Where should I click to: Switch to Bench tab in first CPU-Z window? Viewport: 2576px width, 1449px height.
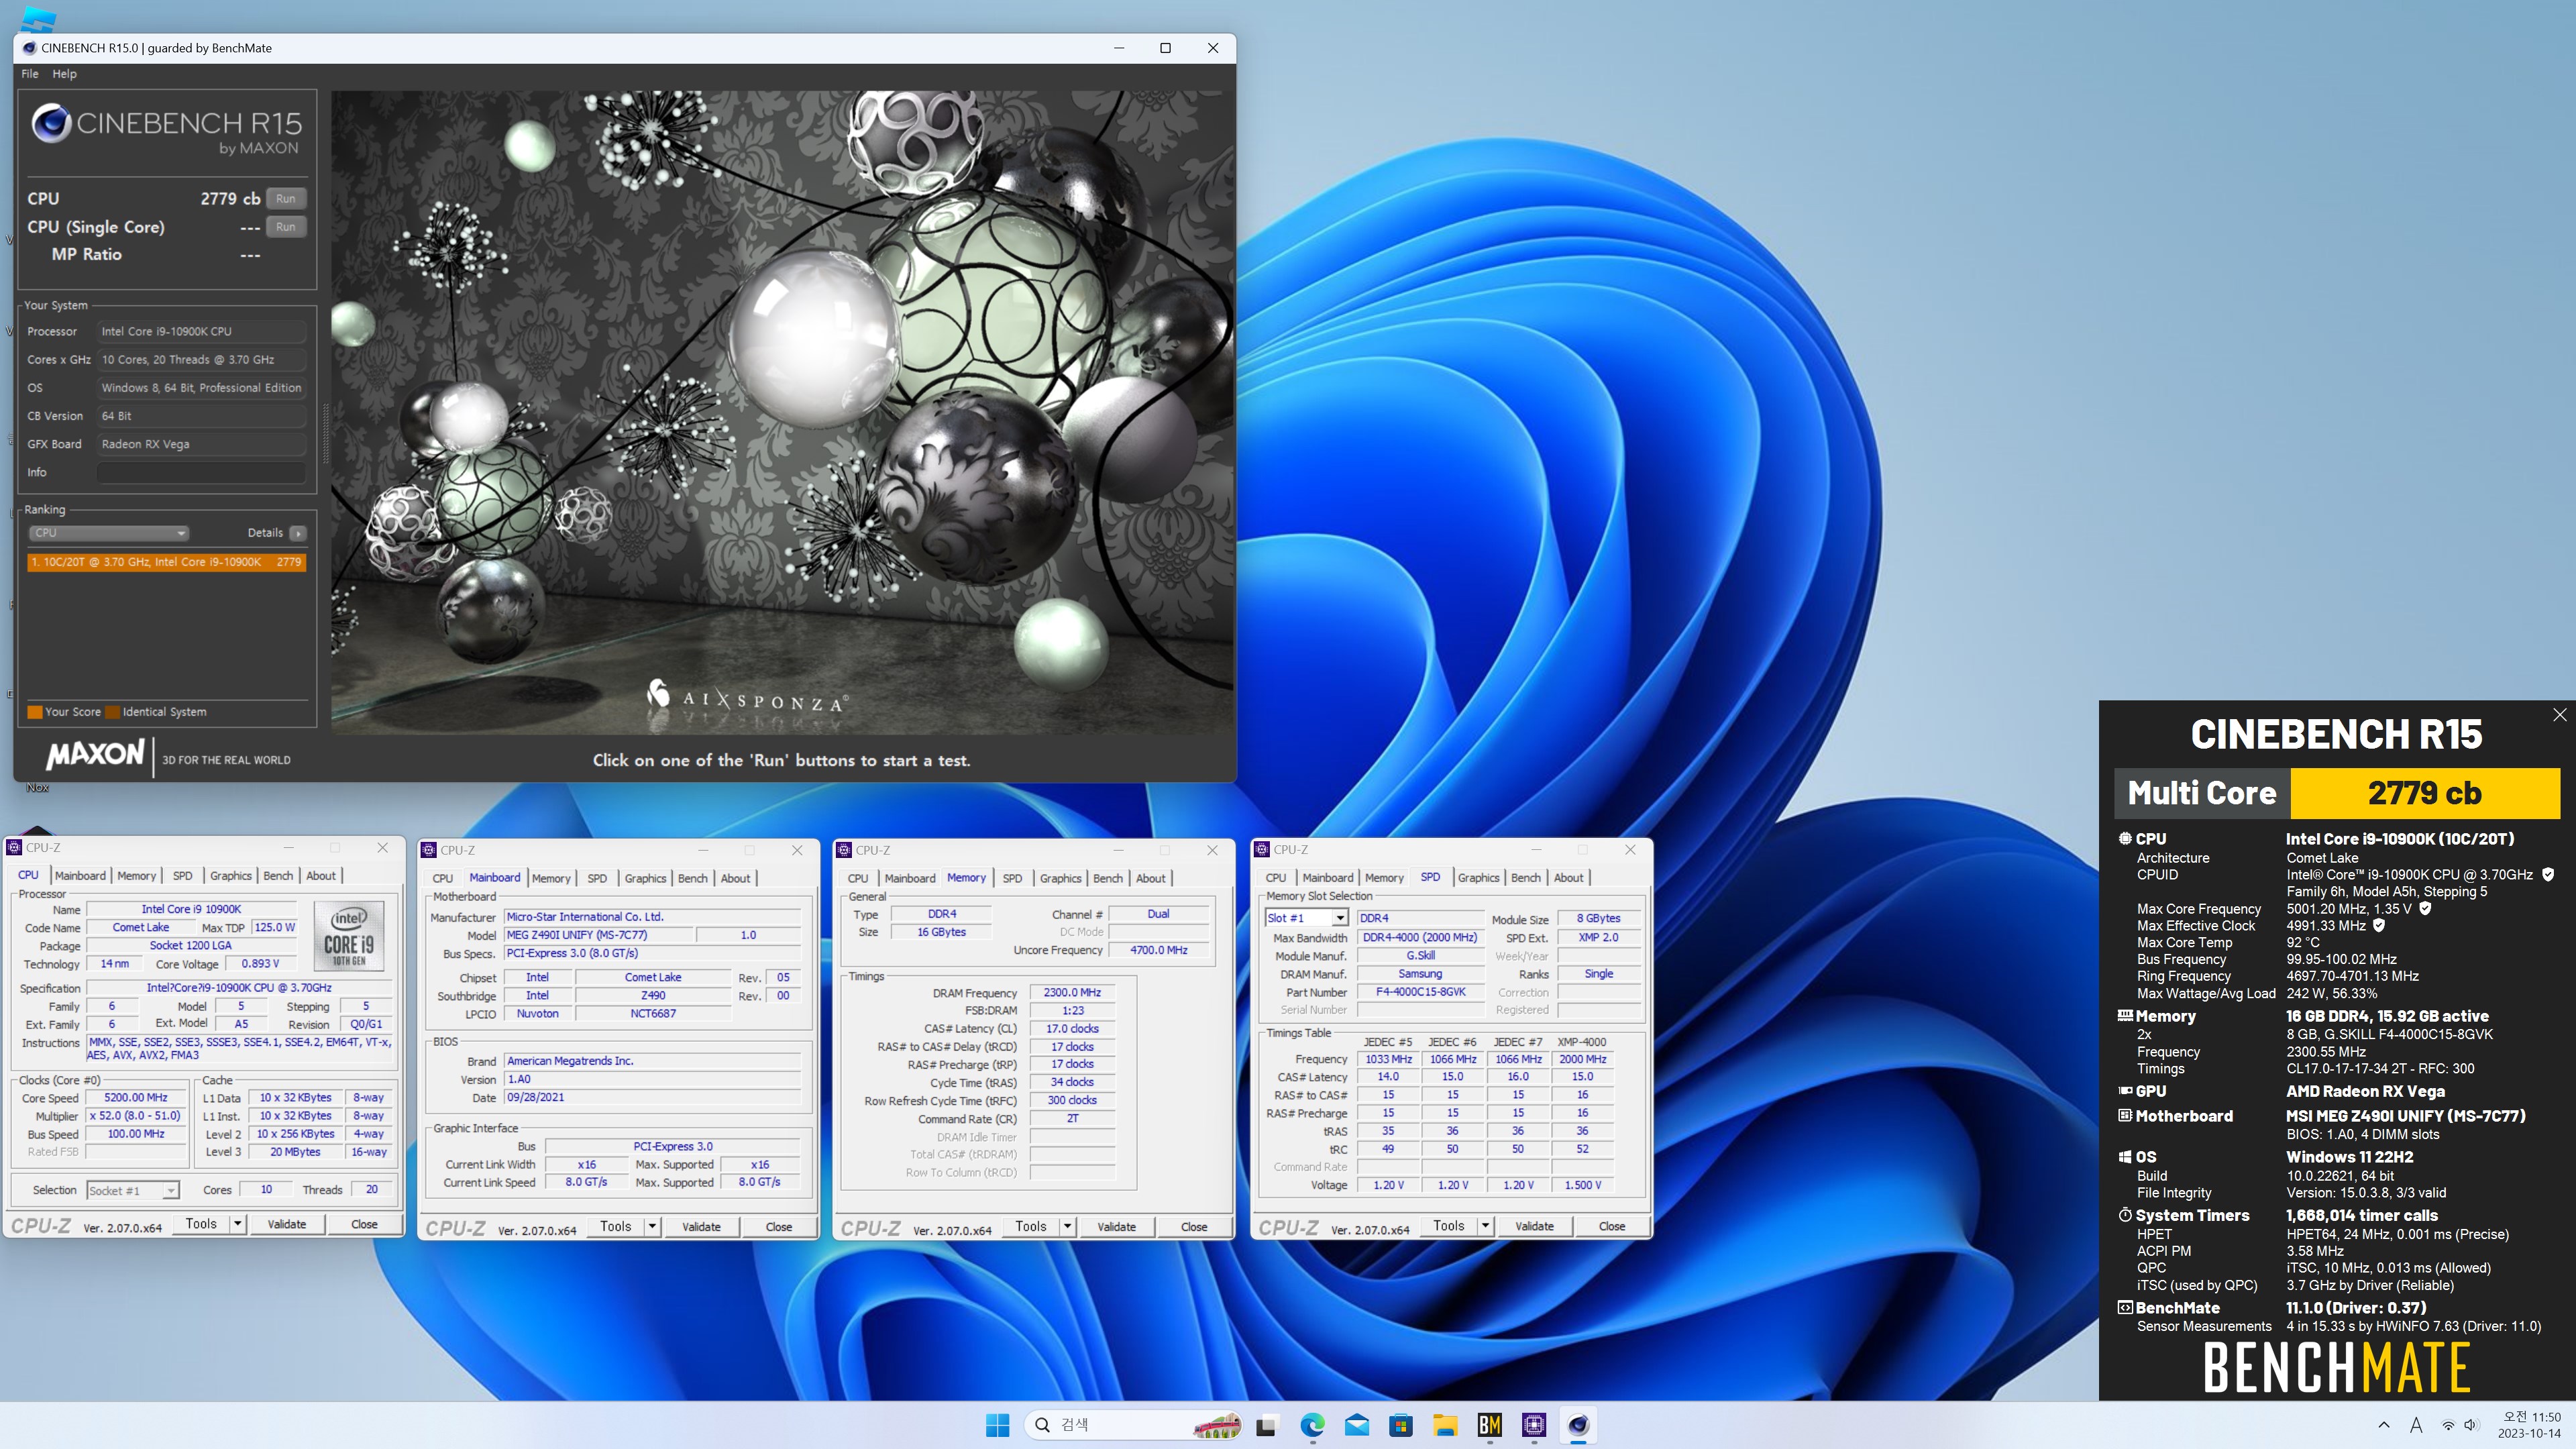278,876
